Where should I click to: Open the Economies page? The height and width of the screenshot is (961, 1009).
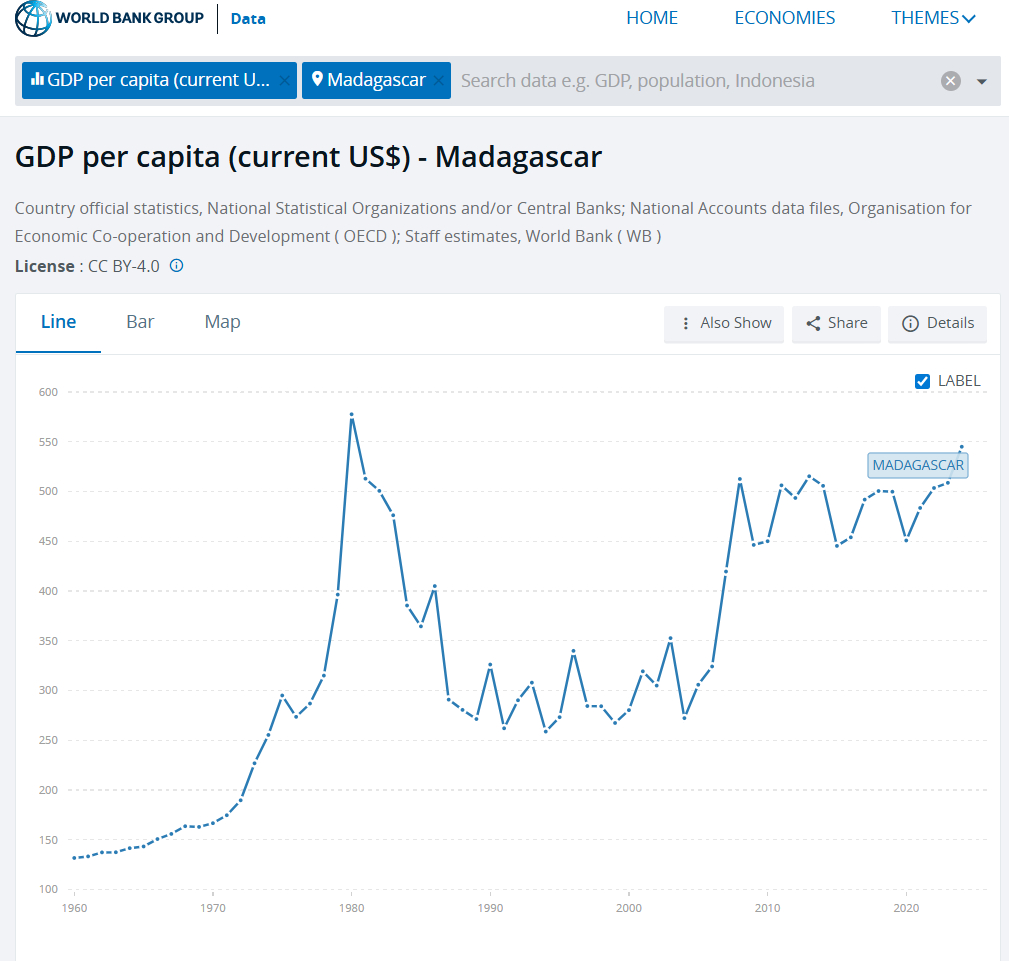tap(784, 18)
